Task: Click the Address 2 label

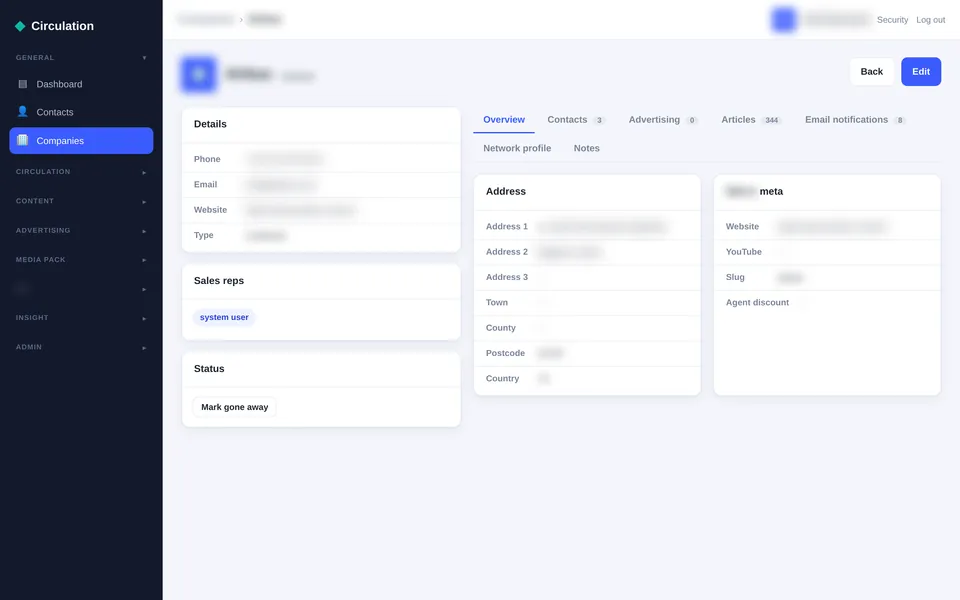Action: (x=506, y=252)
